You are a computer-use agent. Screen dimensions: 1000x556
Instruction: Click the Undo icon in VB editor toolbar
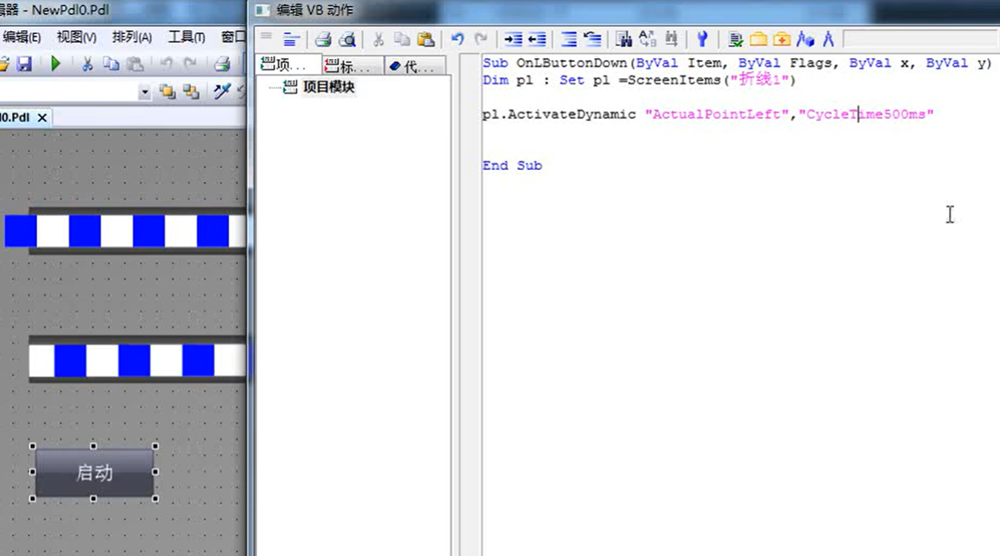pyautogui.click(x=457, y=40)
